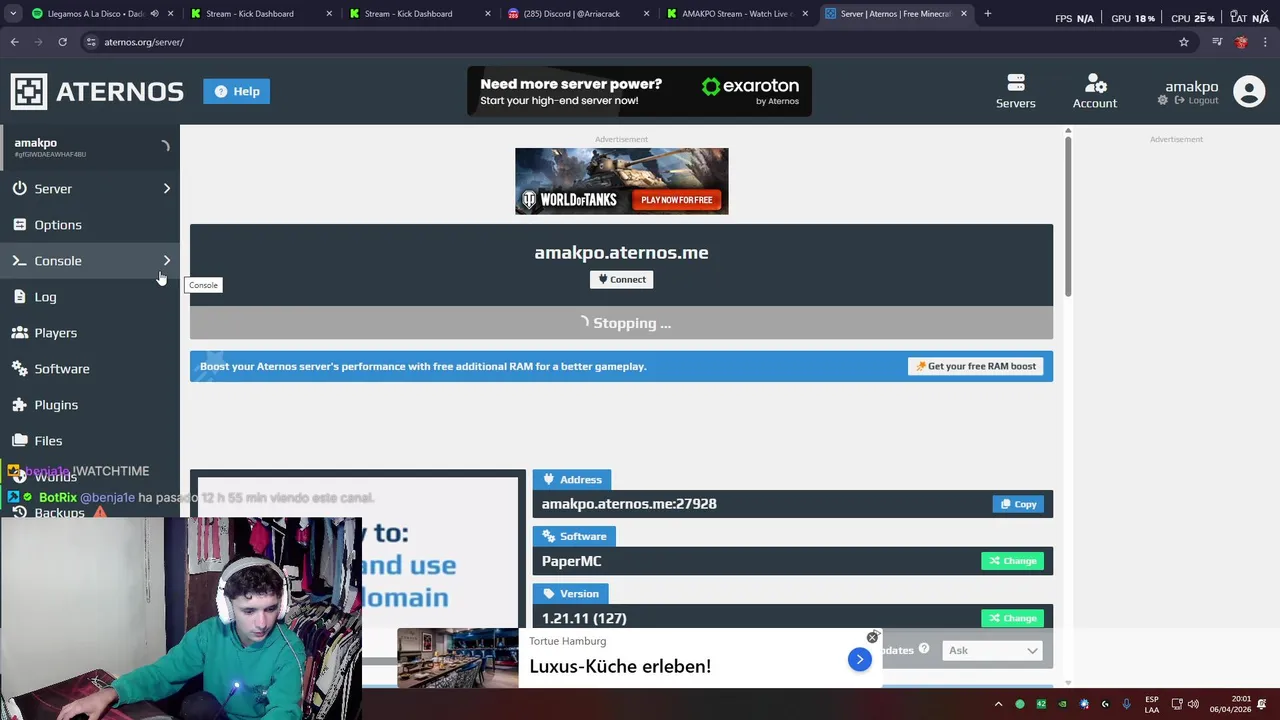1280x720 pixels.
Task: Click the green 42 tray icon
Action: pos(1041,704)
